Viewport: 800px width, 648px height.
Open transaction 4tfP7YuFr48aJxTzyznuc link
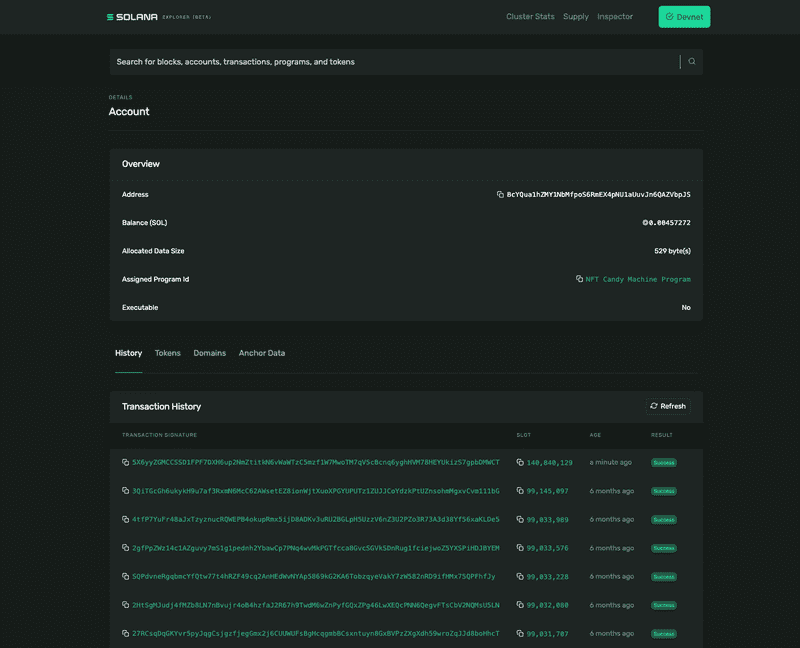tap(316, 519)
